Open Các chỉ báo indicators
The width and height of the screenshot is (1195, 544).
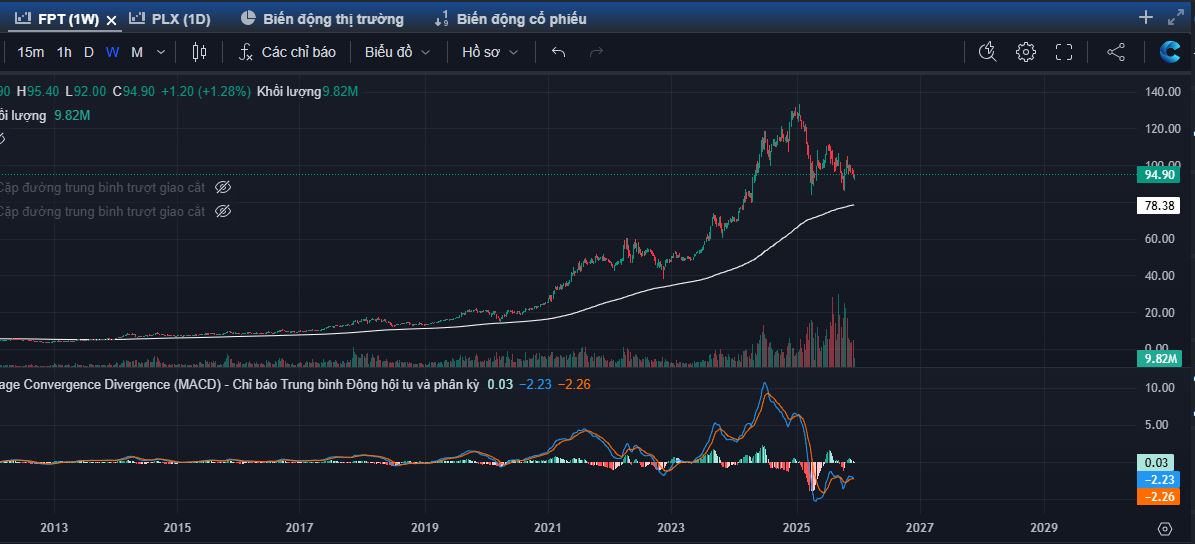click(287, 52)
